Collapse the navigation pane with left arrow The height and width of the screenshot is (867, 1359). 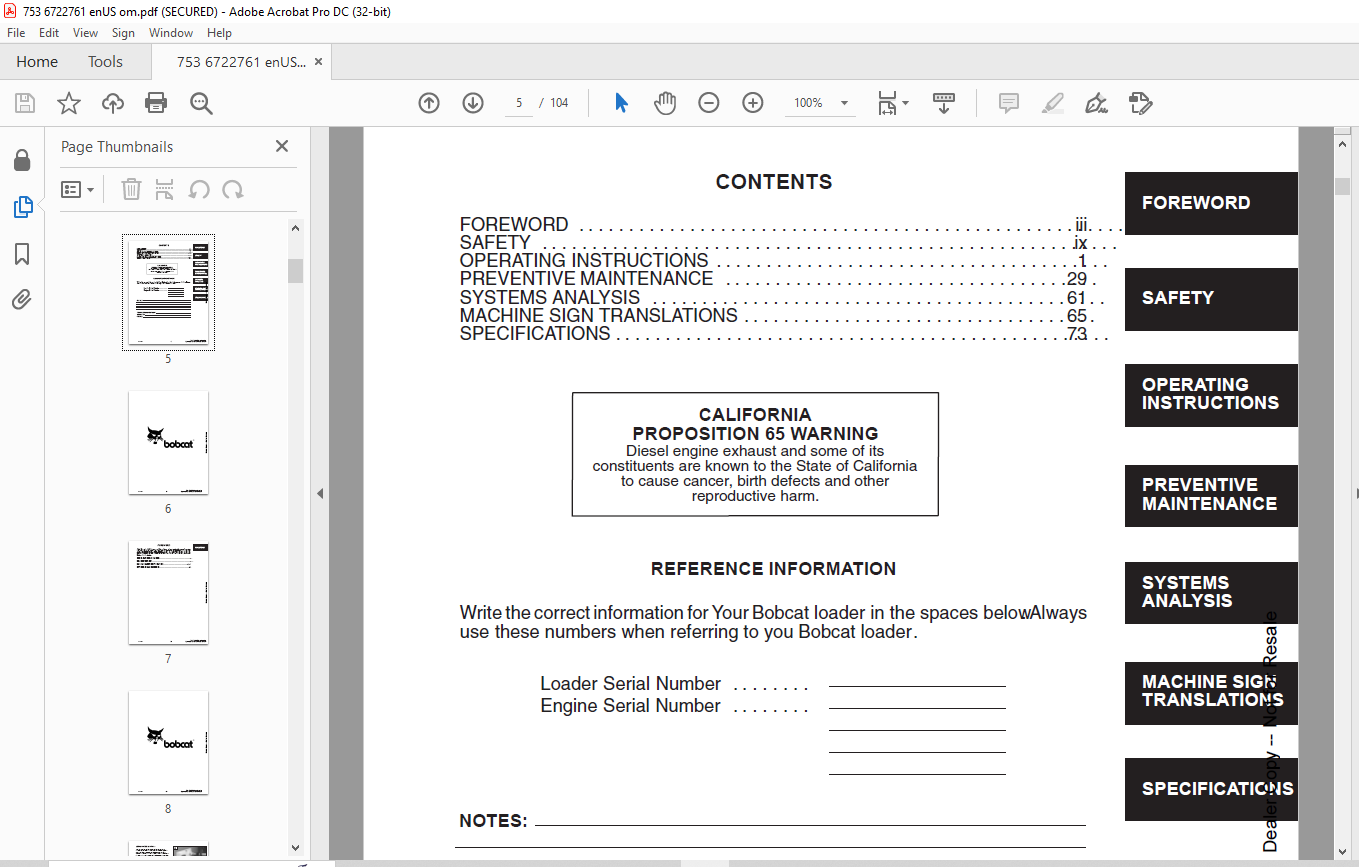pos(320,493)
